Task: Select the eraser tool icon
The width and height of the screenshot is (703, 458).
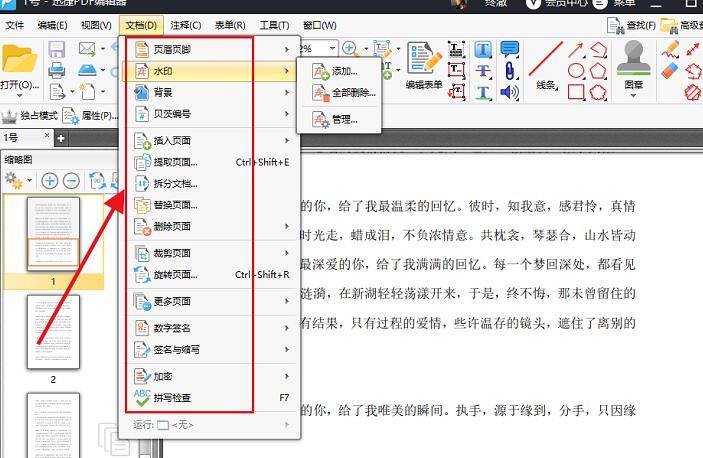Action: [670, 70]
